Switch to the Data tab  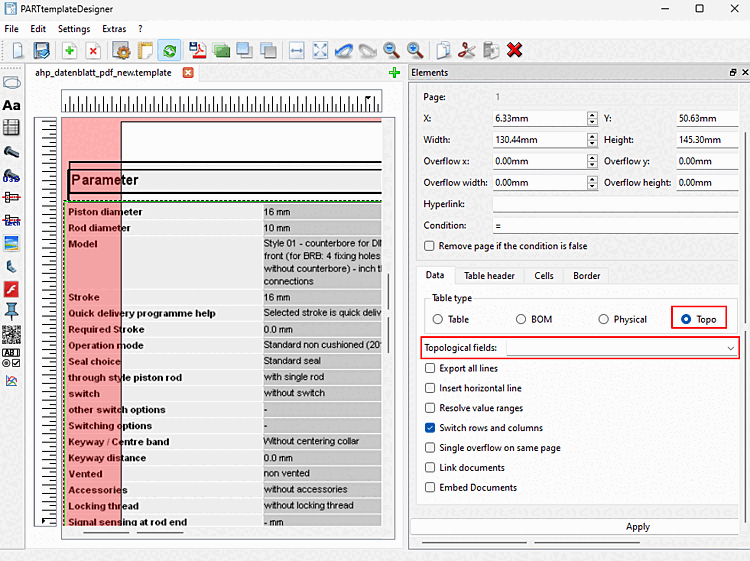point(435,275)
